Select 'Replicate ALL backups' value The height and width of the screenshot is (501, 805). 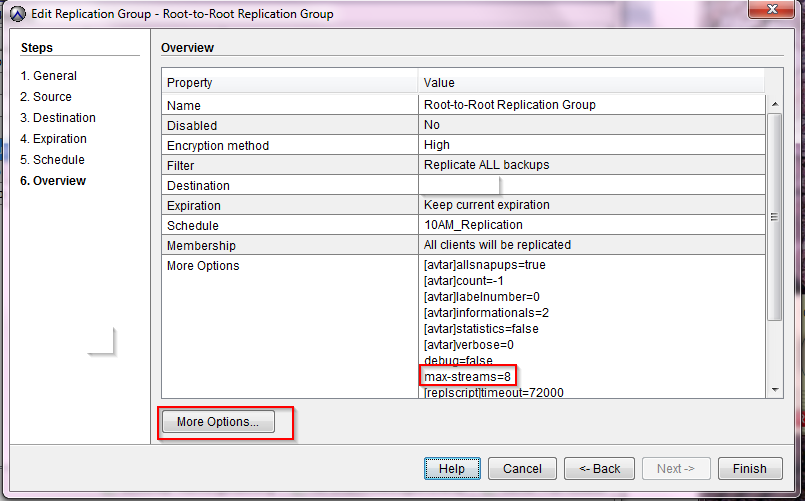click(592, 165)
